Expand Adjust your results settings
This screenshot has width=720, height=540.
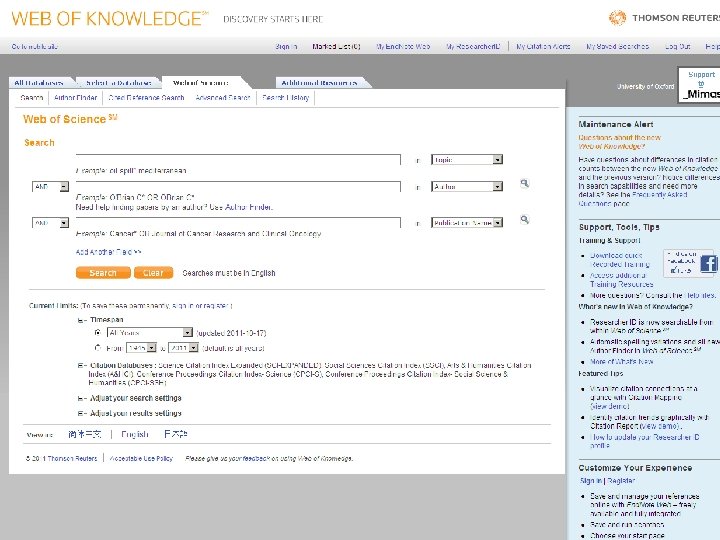click(82, 414)
